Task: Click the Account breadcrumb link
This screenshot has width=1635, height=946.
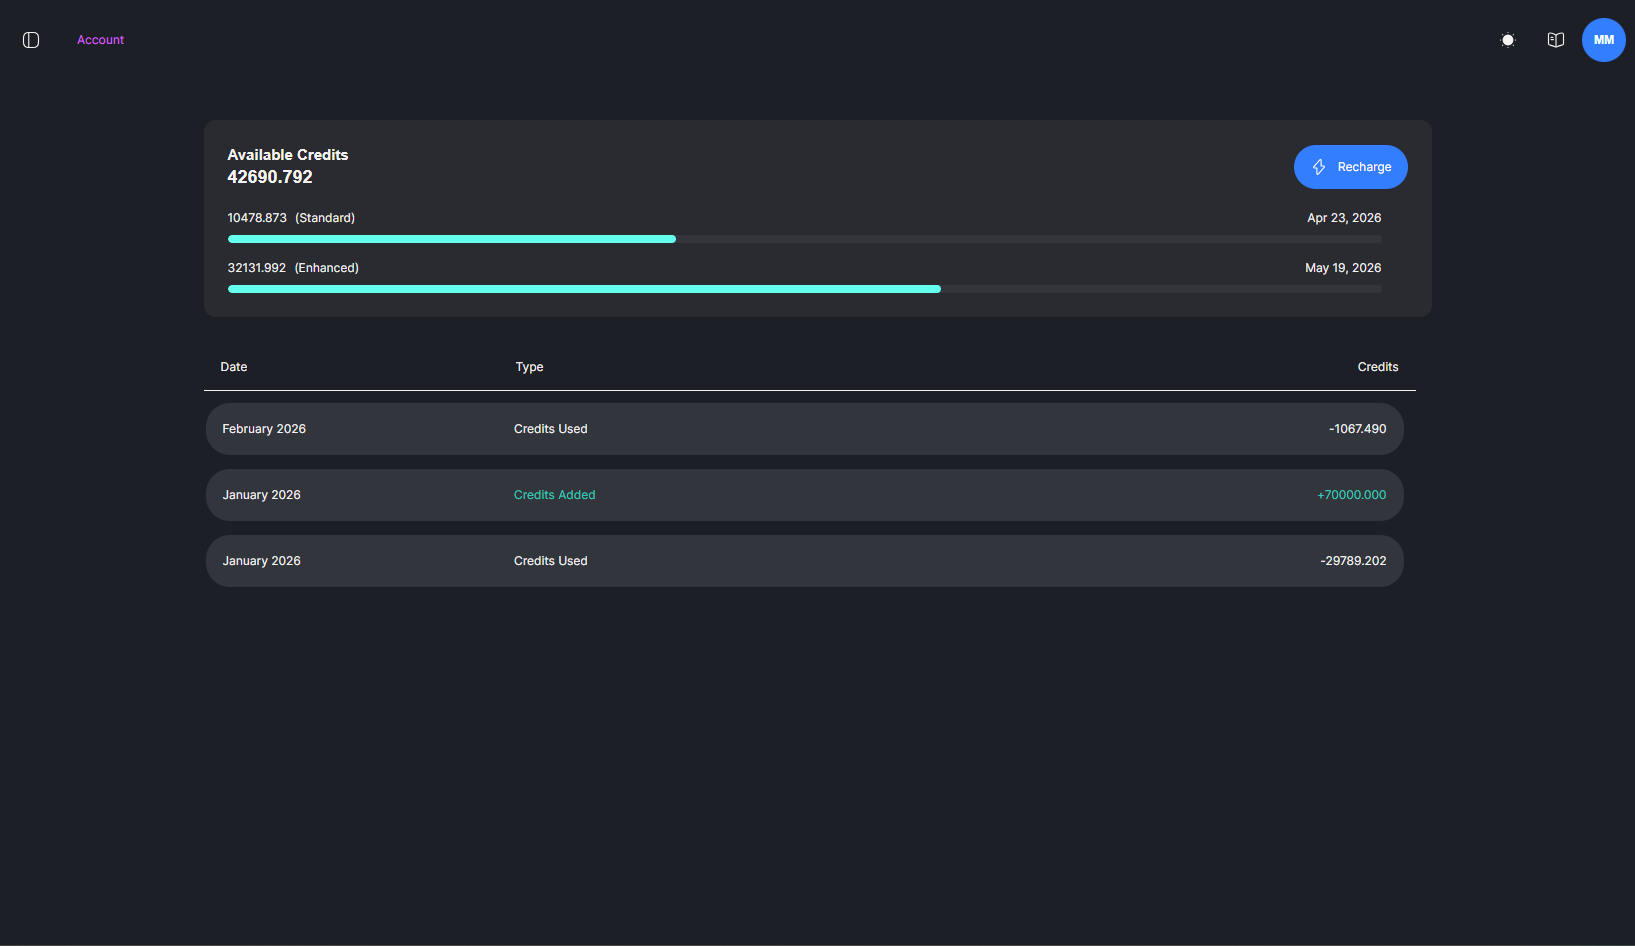Action: [x=100, y=40]
